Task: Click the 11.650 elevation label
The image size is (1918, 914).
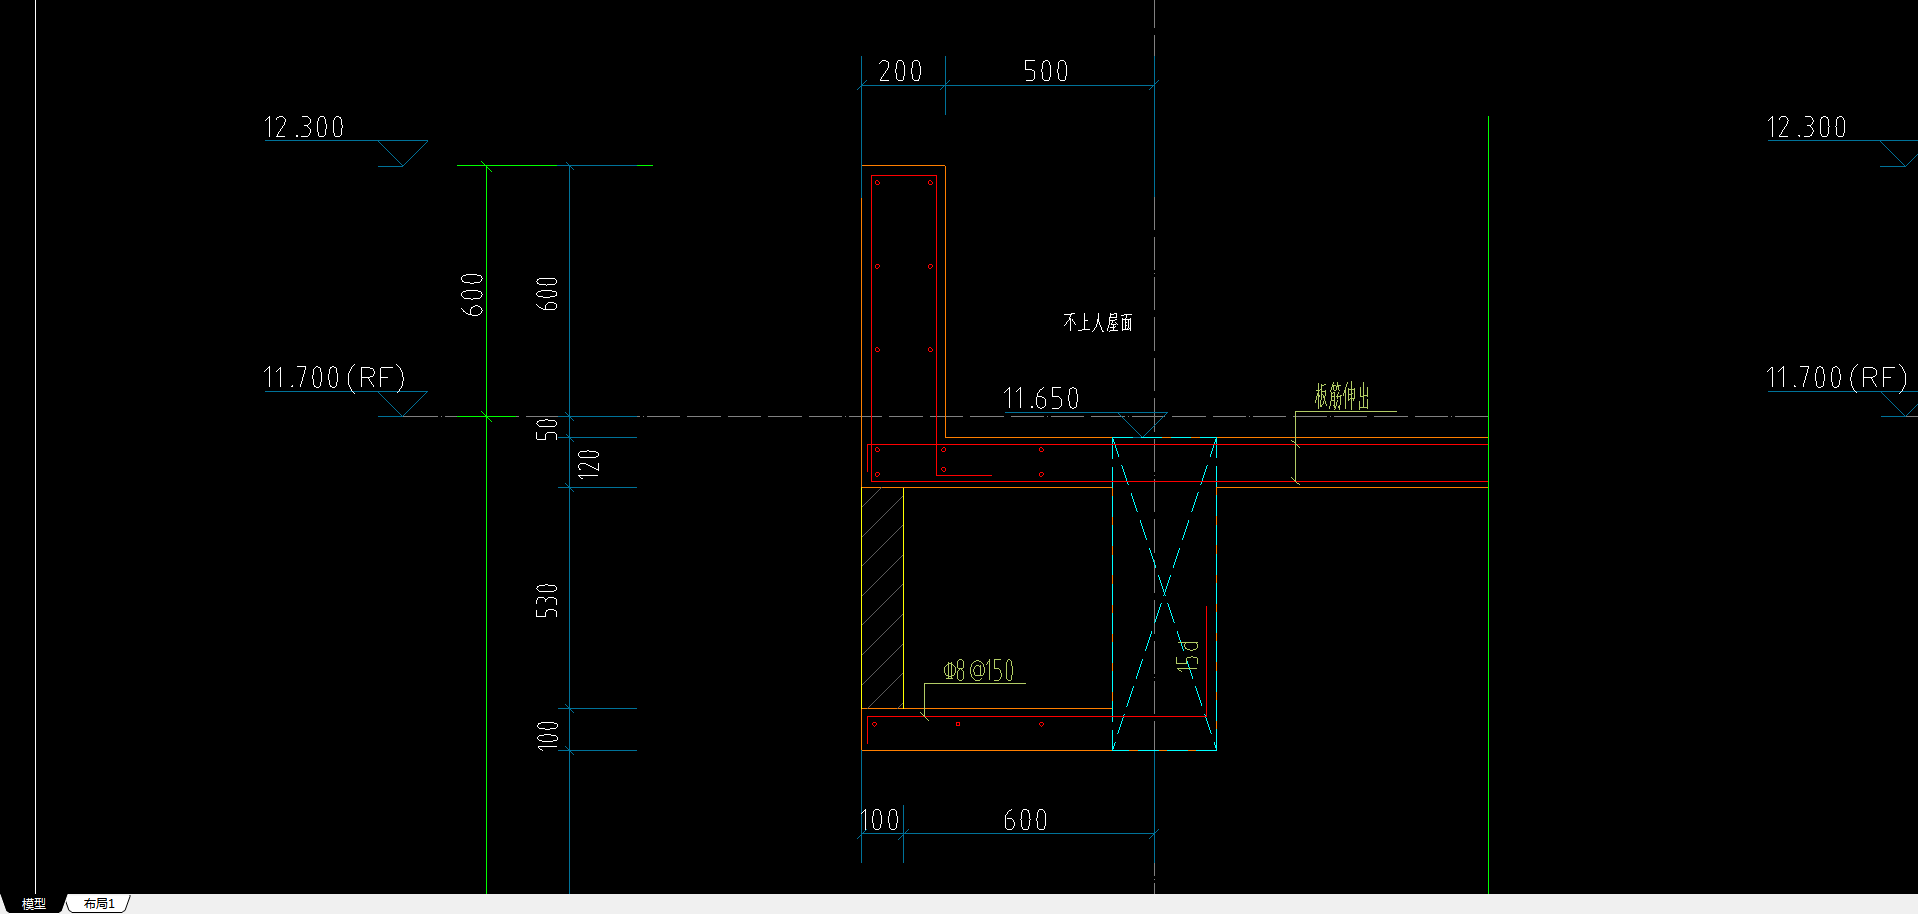Action: pos(1041,398)
